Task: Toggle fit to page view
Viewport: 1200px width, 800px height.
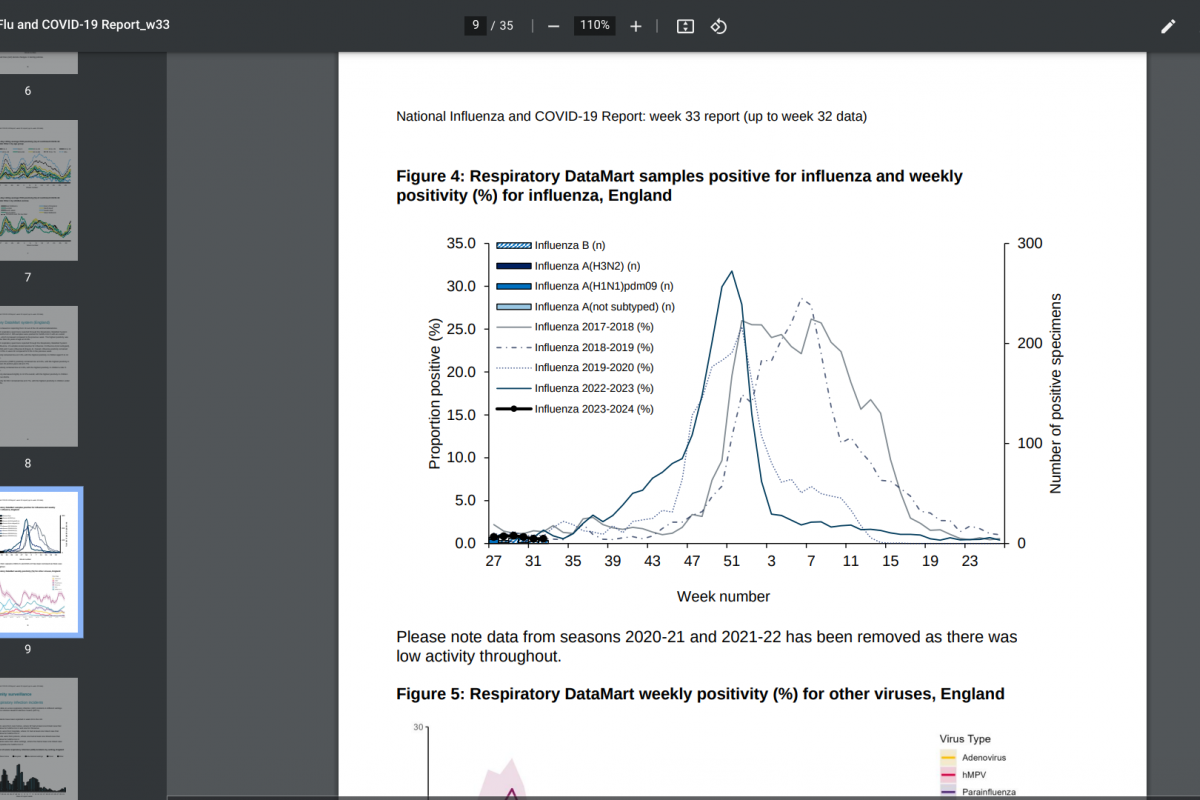Action: click(x=685, y=26)
